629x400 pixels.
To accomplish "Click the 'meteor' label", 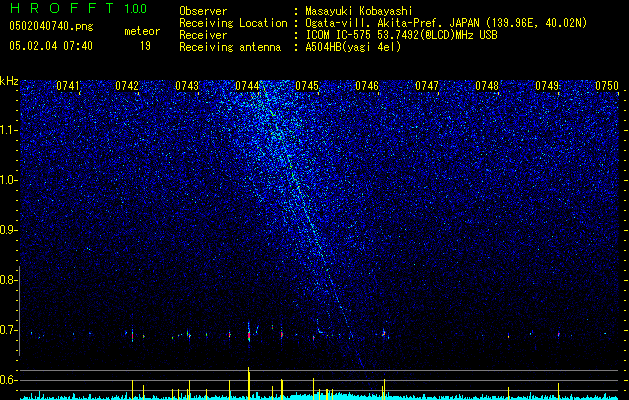I will [142, 31].
